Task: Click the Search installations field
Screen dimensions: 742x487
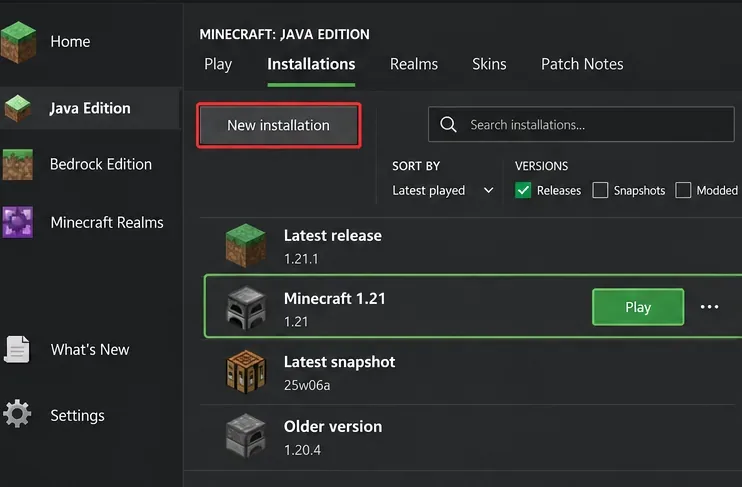Action: [x=581, y=124]
